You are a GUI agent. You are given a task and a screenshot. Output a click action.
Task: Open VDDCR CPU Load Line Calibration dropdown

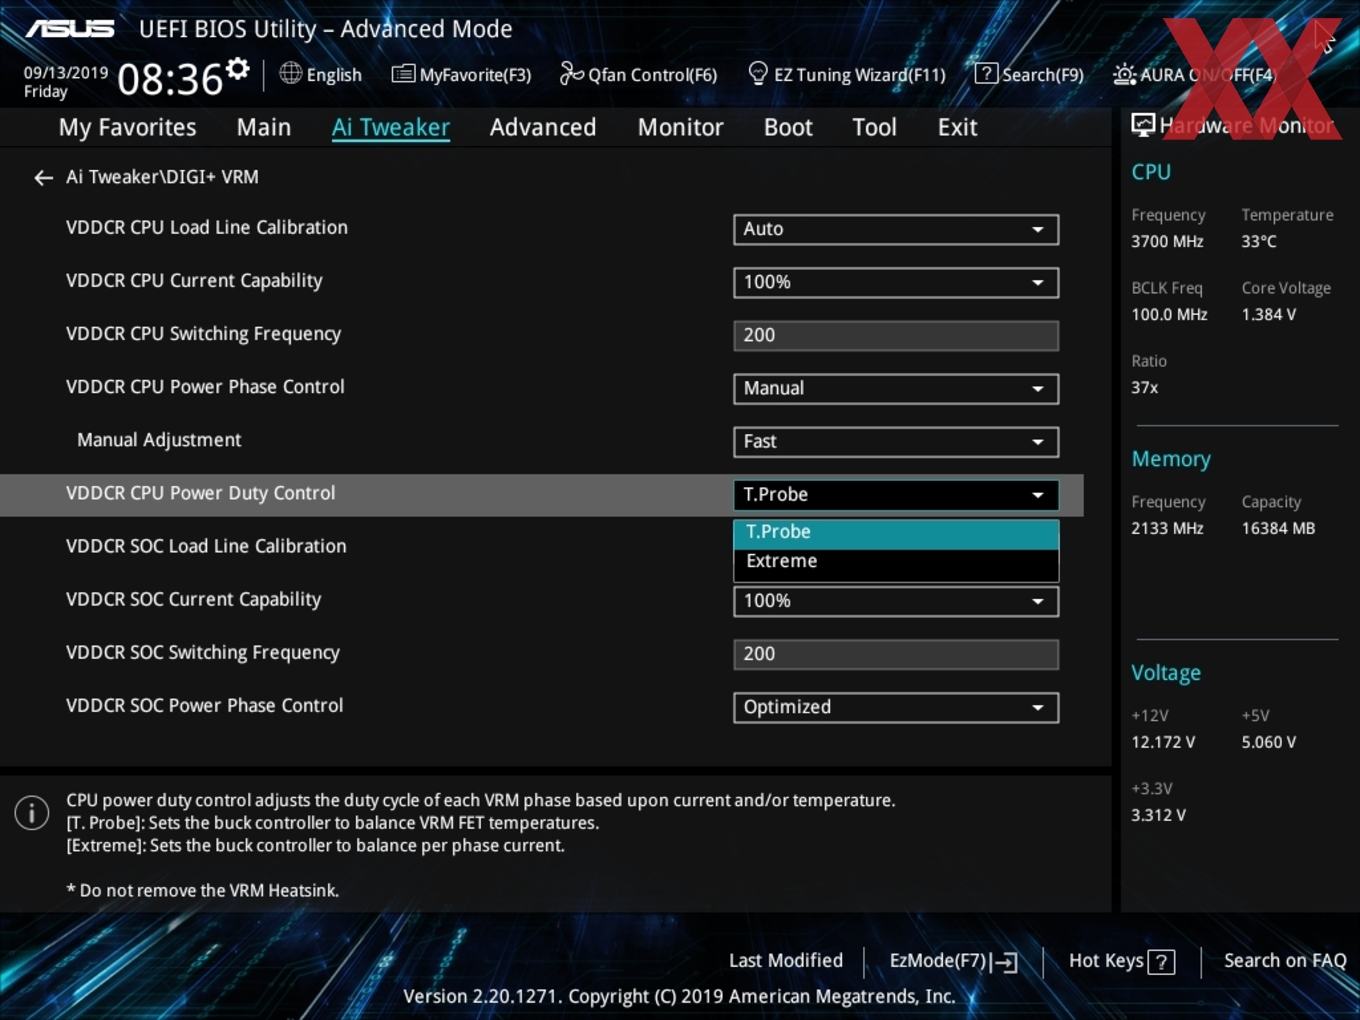coord(896,229)
